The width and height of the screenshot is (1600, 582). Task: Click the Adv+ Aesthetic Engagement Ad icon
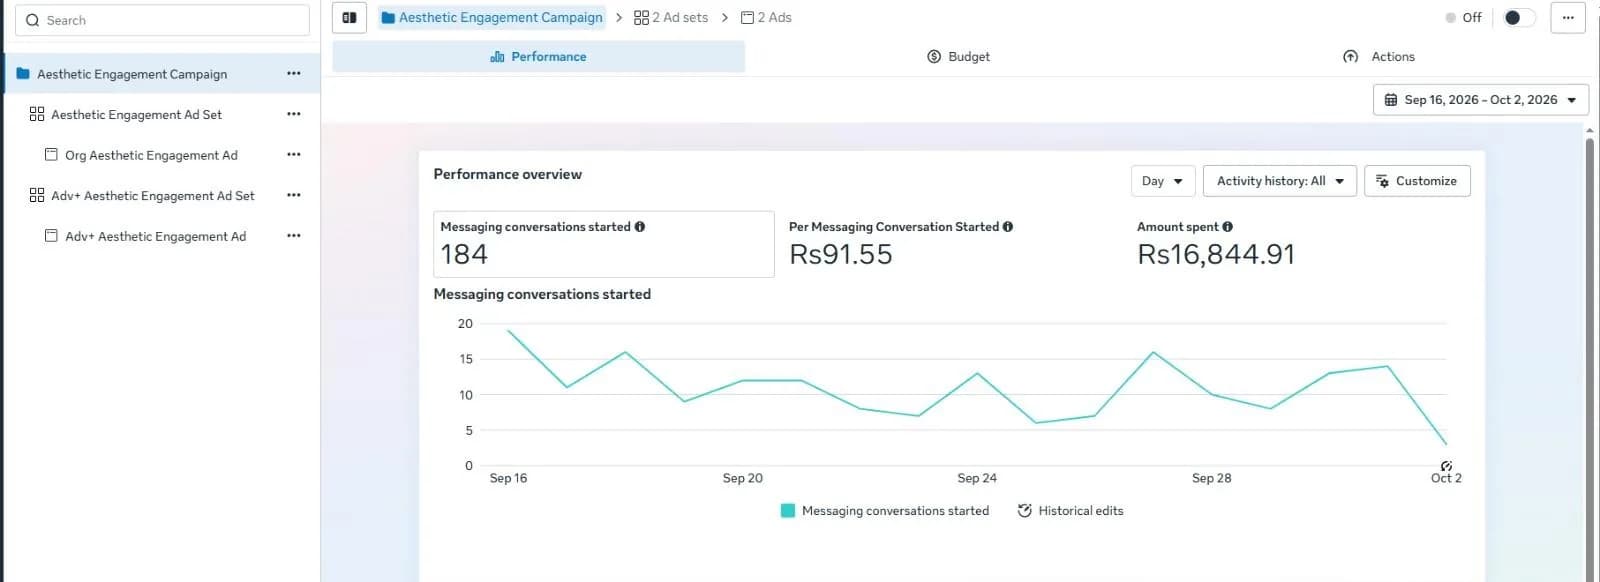[51, 236]
